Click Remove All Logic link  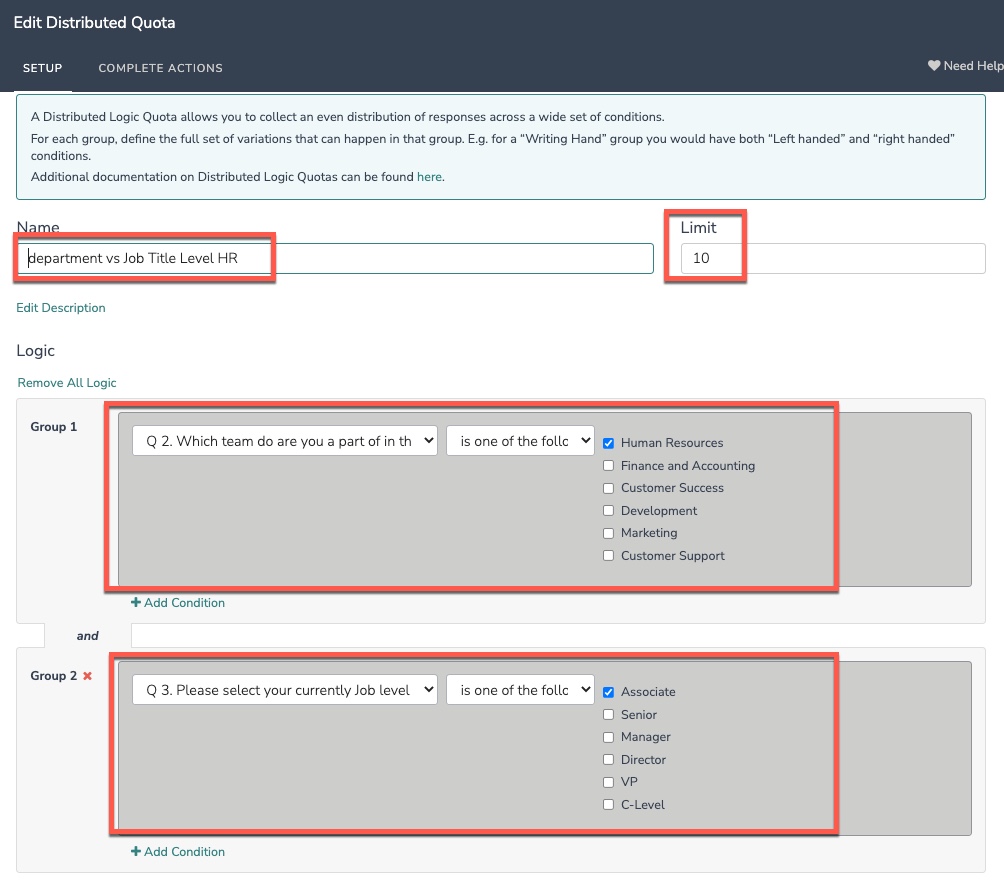67,383
